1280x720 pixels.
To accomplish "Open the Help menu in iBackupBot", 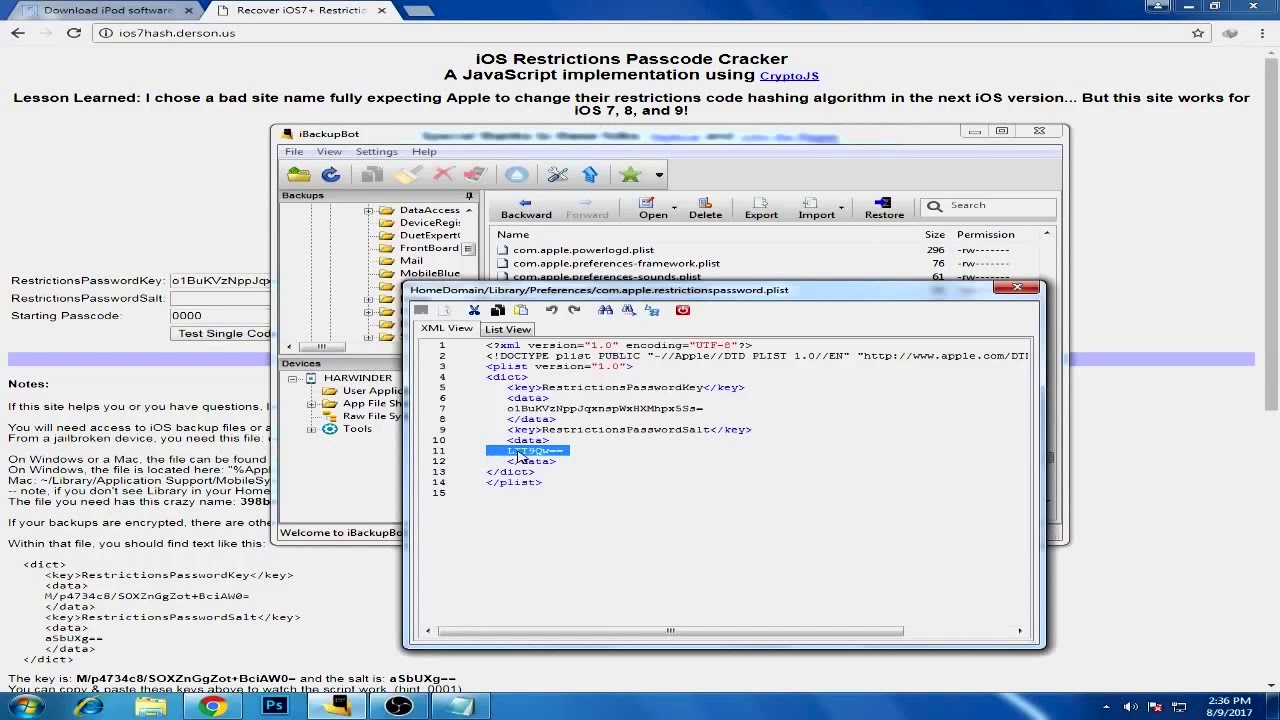I will pos(424,152).
